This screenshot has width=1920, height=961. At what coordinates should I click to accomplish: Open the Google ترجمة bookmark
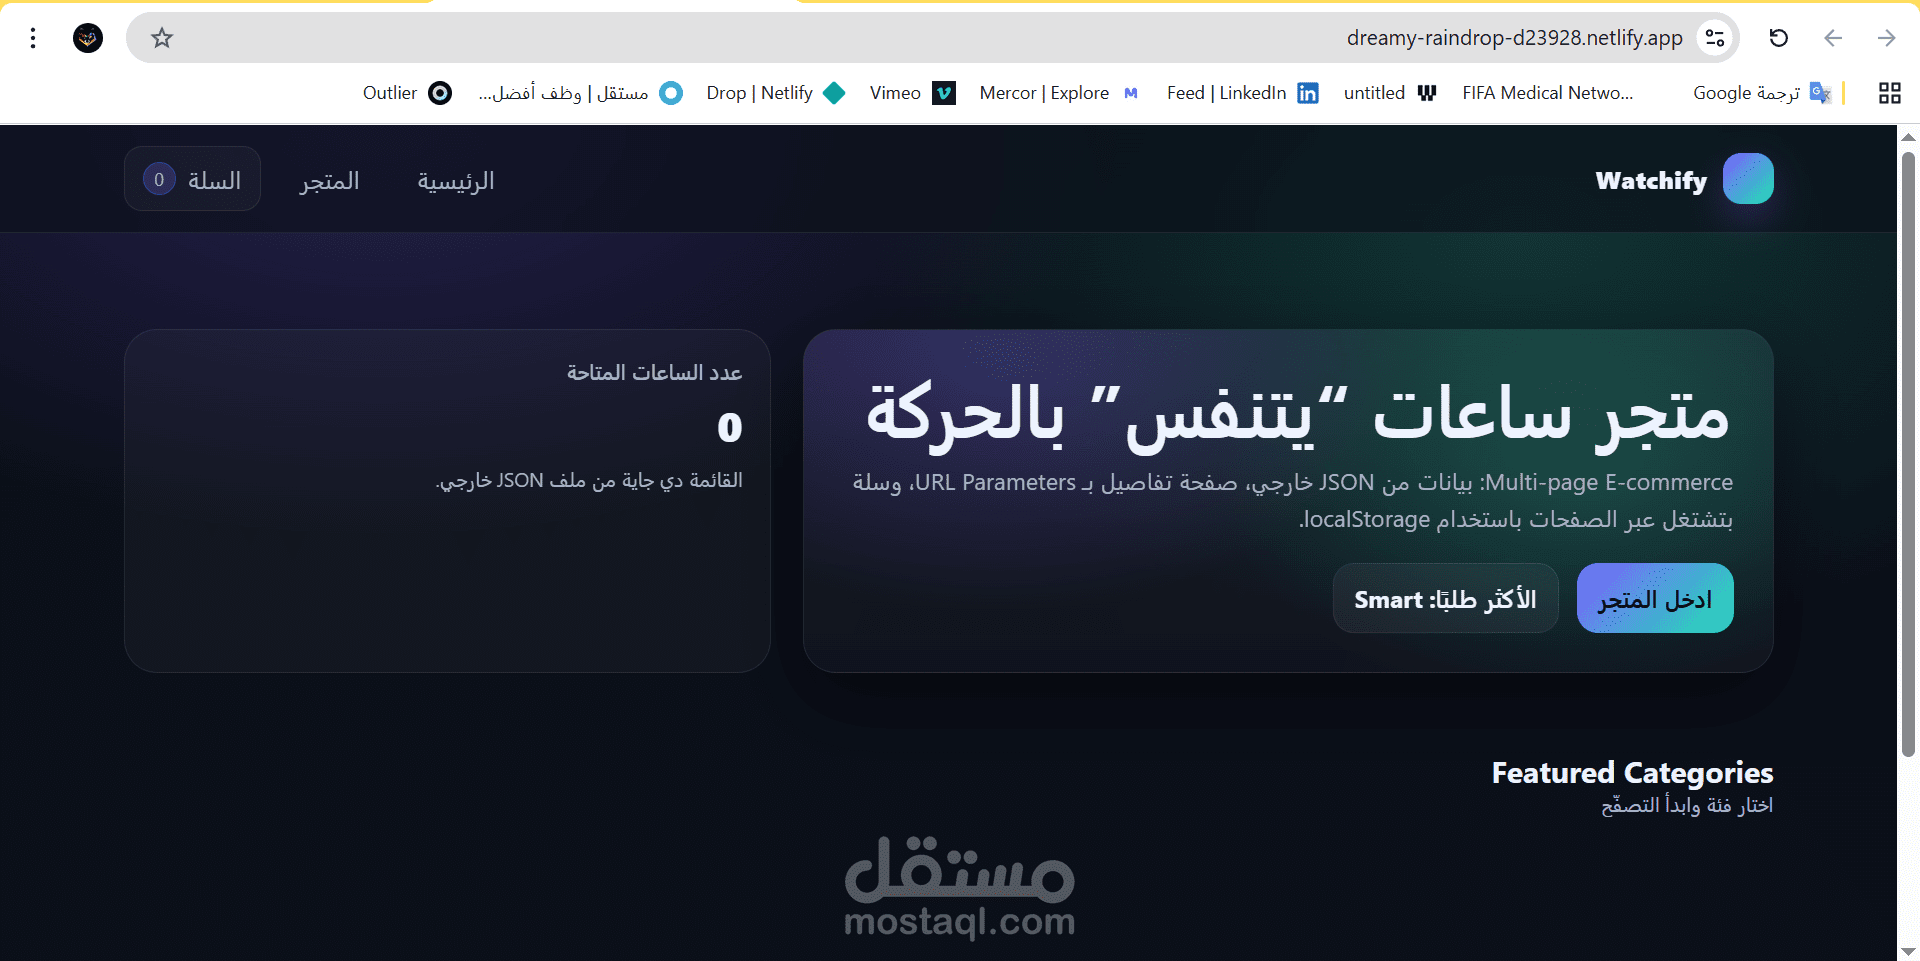1762,93
